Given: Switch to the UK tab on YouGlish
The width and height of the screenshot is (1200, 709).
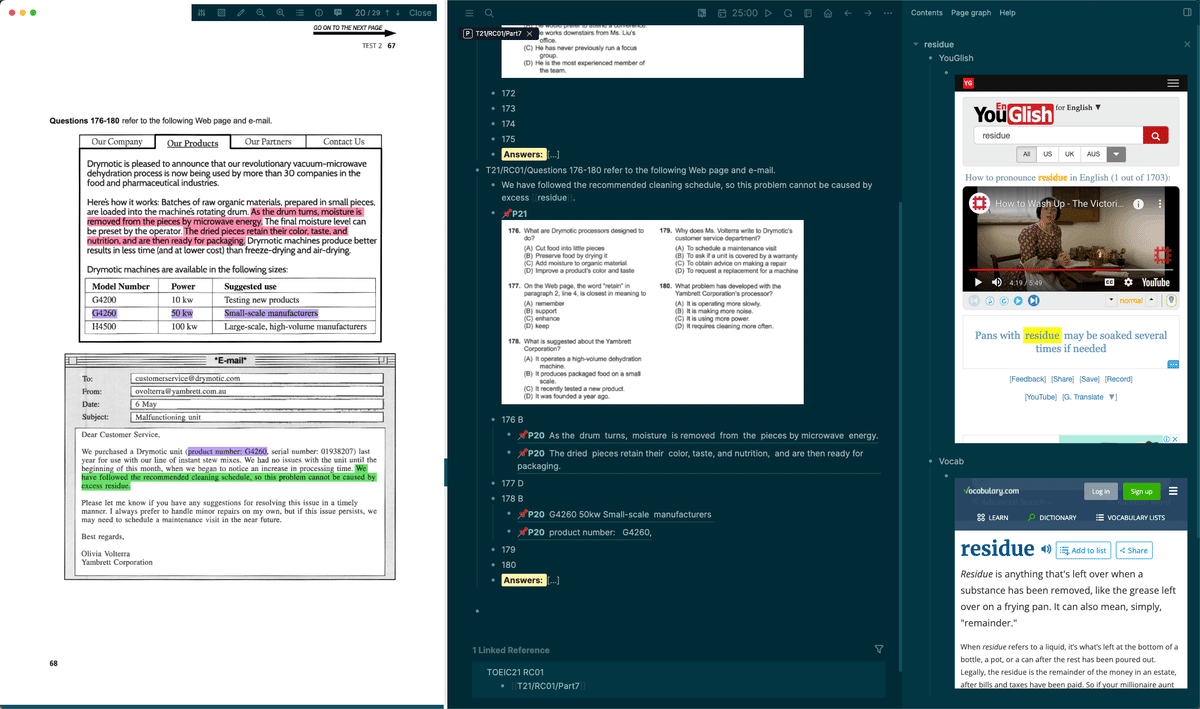Looking at the screenshot, I should point(1068,155).
